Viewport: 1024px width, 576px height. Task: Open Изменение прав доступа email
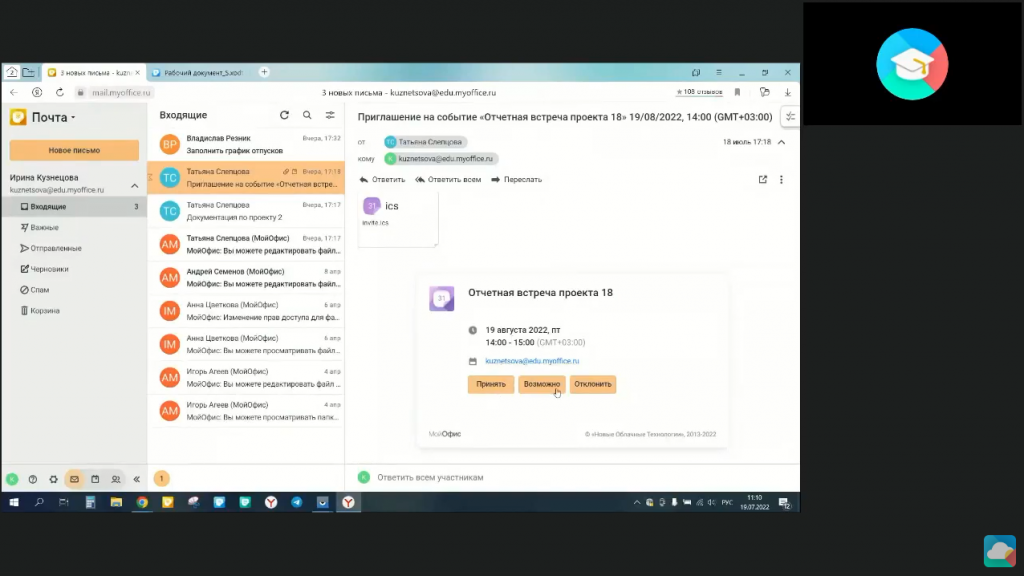[x=246, y=311]
